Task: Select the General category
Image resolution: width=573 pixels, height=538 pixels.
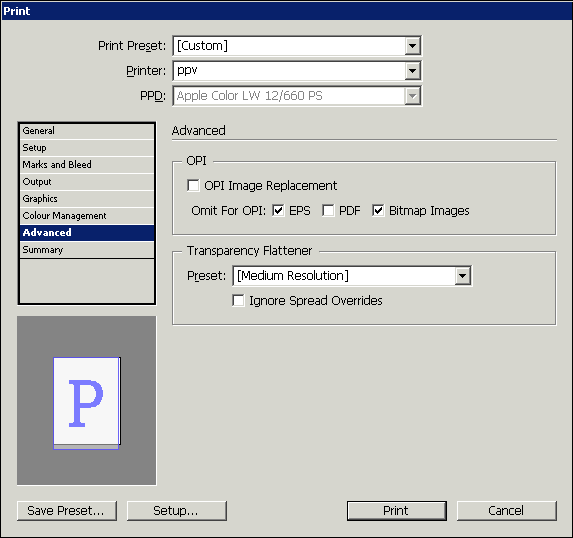Action: click(87, 131)
